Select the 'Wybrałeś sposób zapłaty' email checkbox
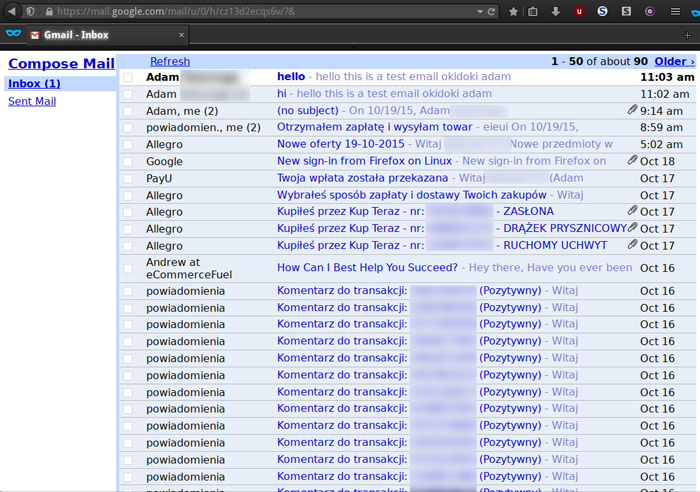 coord(128,196)
